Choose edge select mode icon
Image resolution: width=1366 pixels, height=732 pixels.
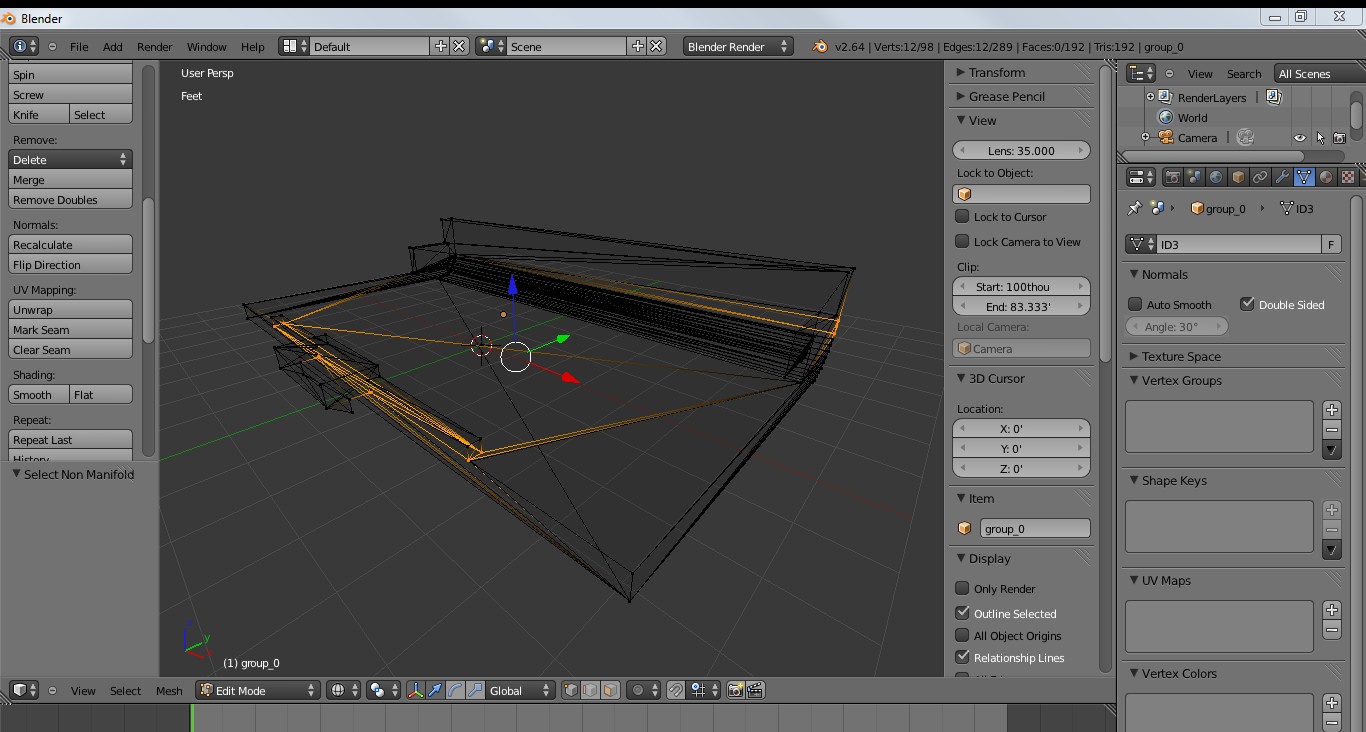coord(591,690)
